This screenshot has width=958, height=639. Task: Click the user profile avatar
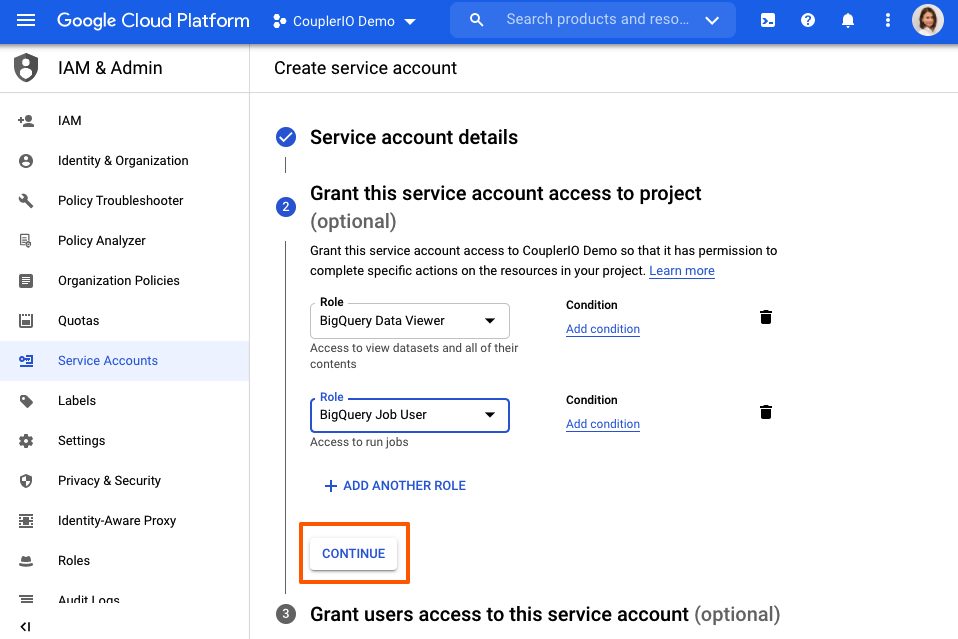tap(928, 21)
